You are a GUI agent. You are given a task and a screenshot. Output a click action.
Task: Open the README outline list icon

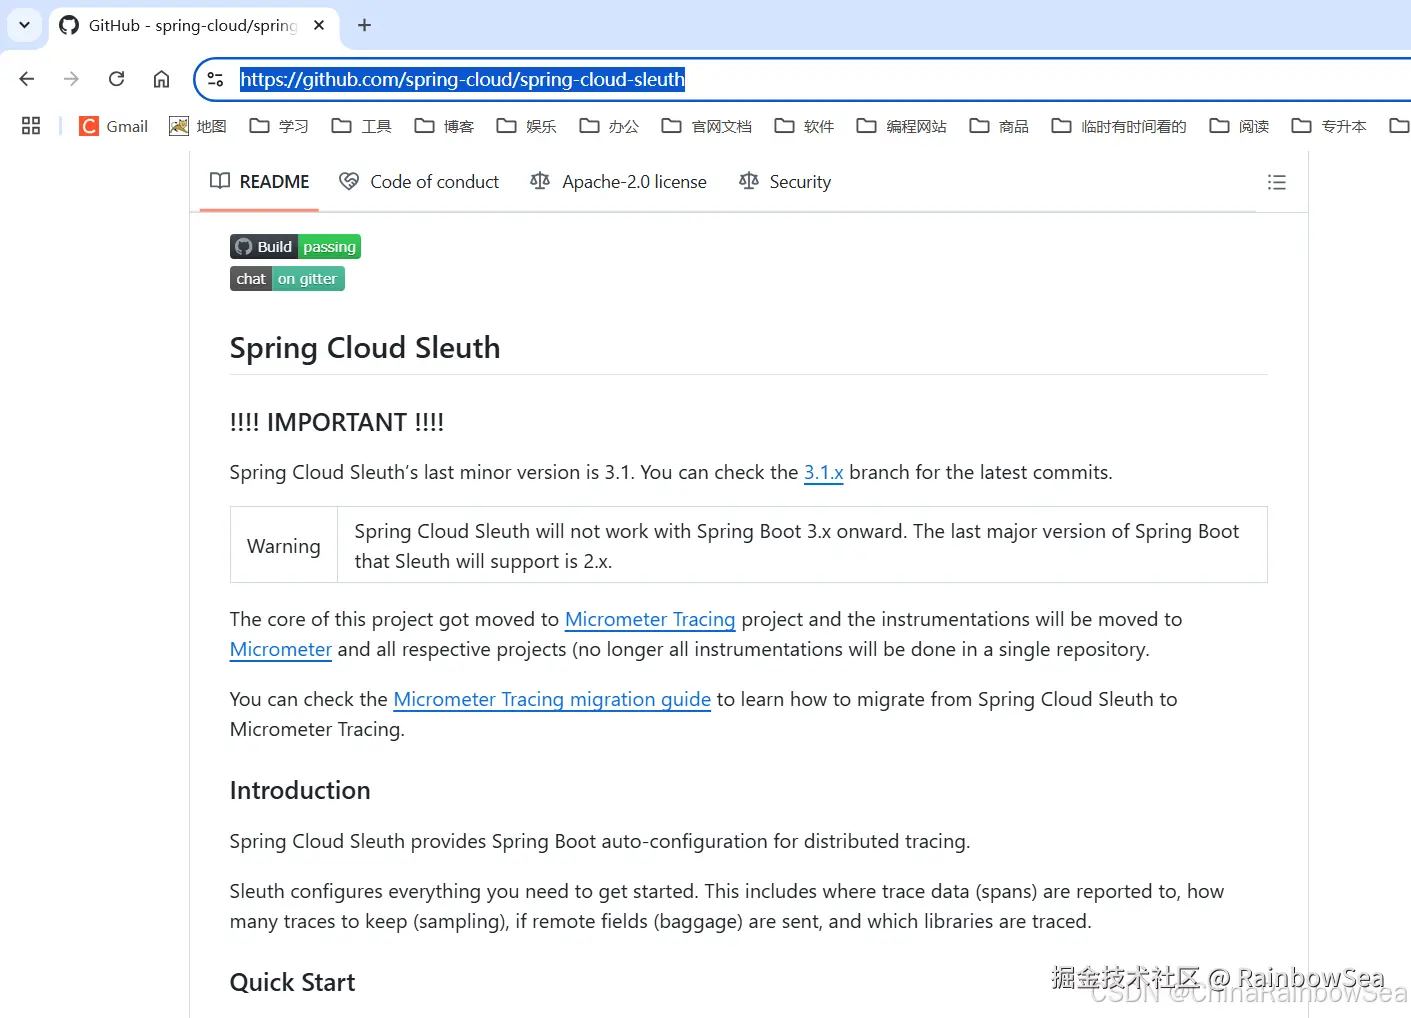point(1277,182)
